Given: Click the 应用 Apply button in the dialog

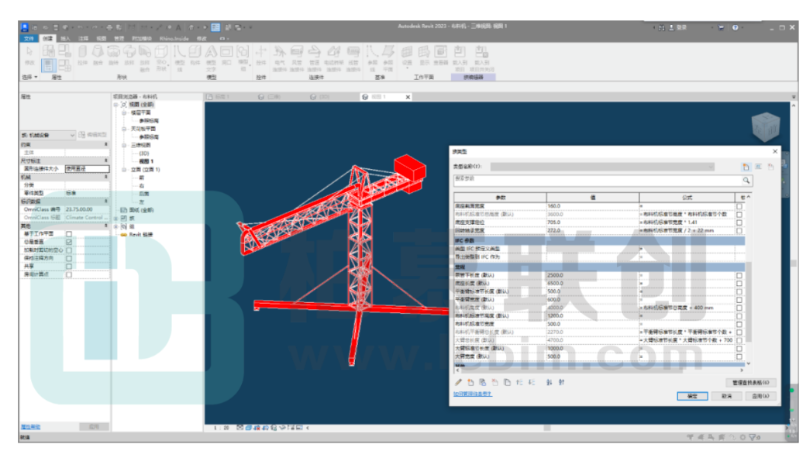Looking at the screenshot, I should click(760, 396).
